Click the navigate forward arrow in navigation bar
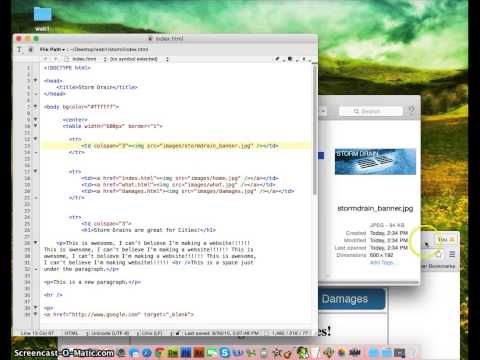 pos(55,59)
